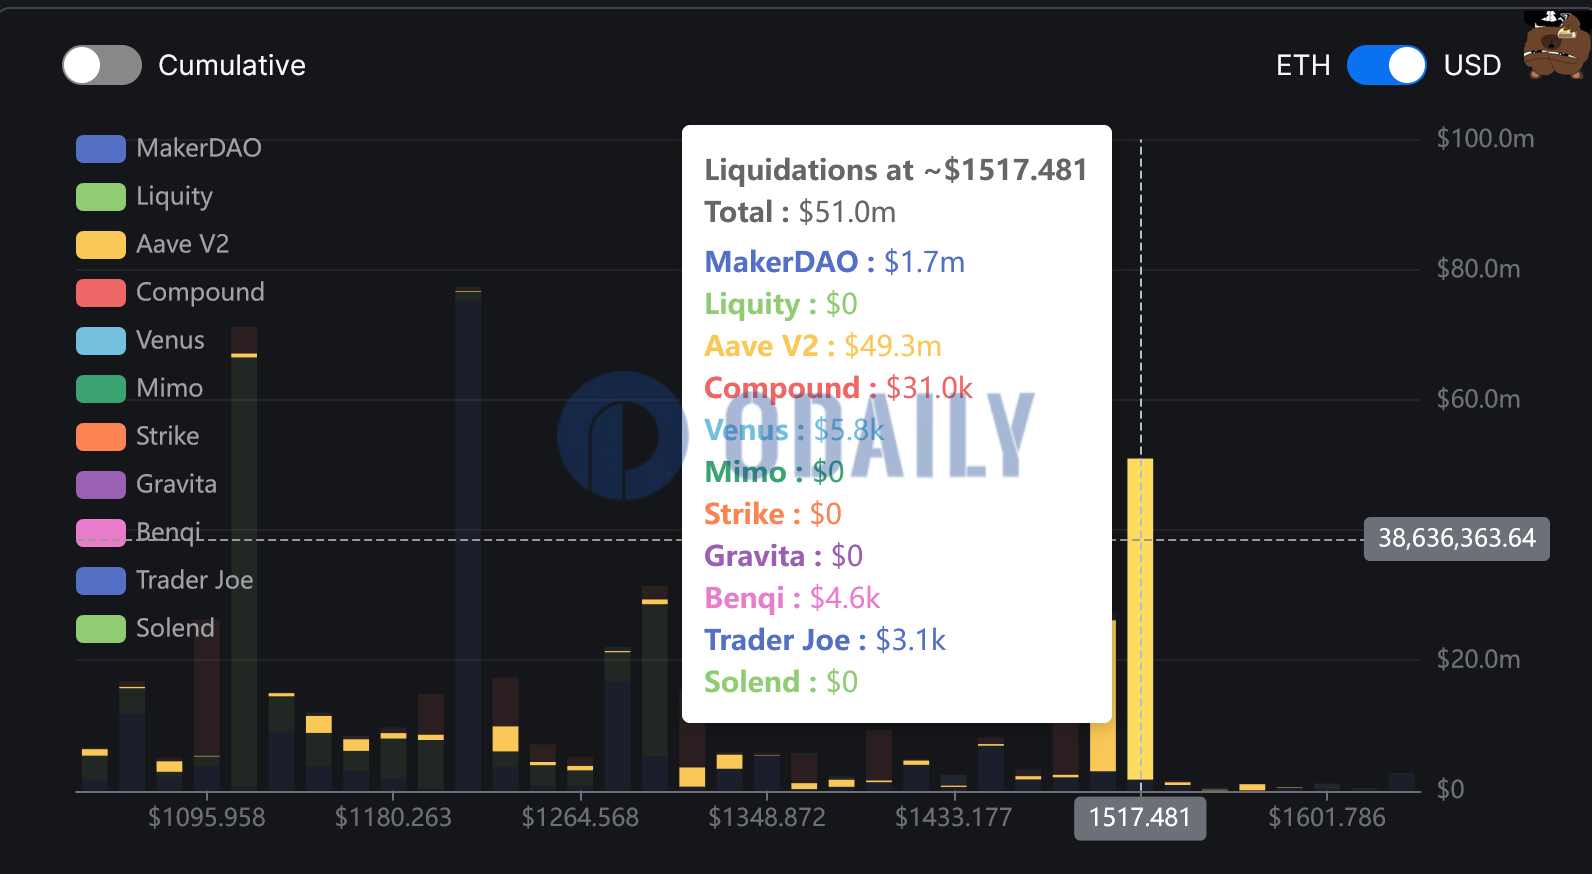This screenshot has width=1592, height=874.
Task: Click the Aave V2 yellow legend swatch
Action: [x=101, y=244]
